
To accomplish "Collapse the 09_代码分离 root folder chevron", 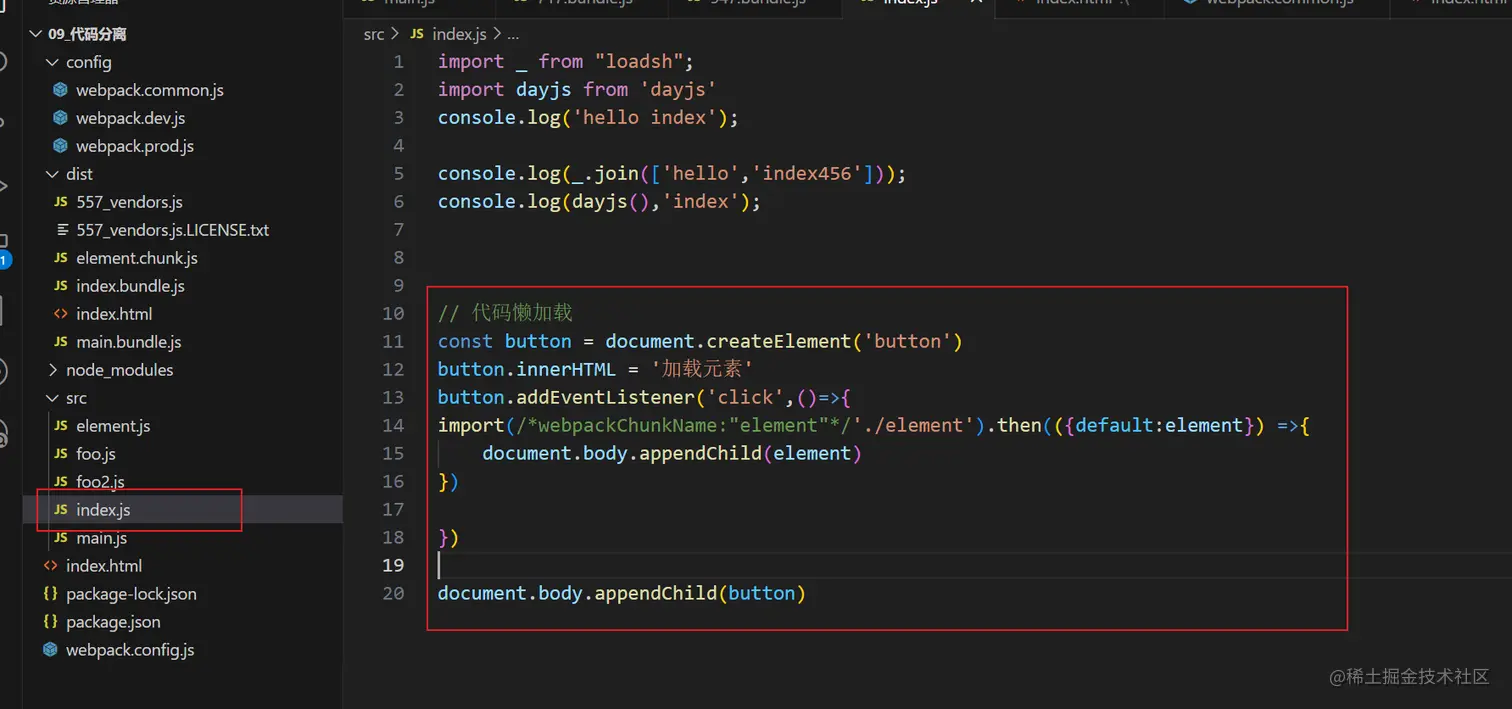I will [x=37, y=34].
